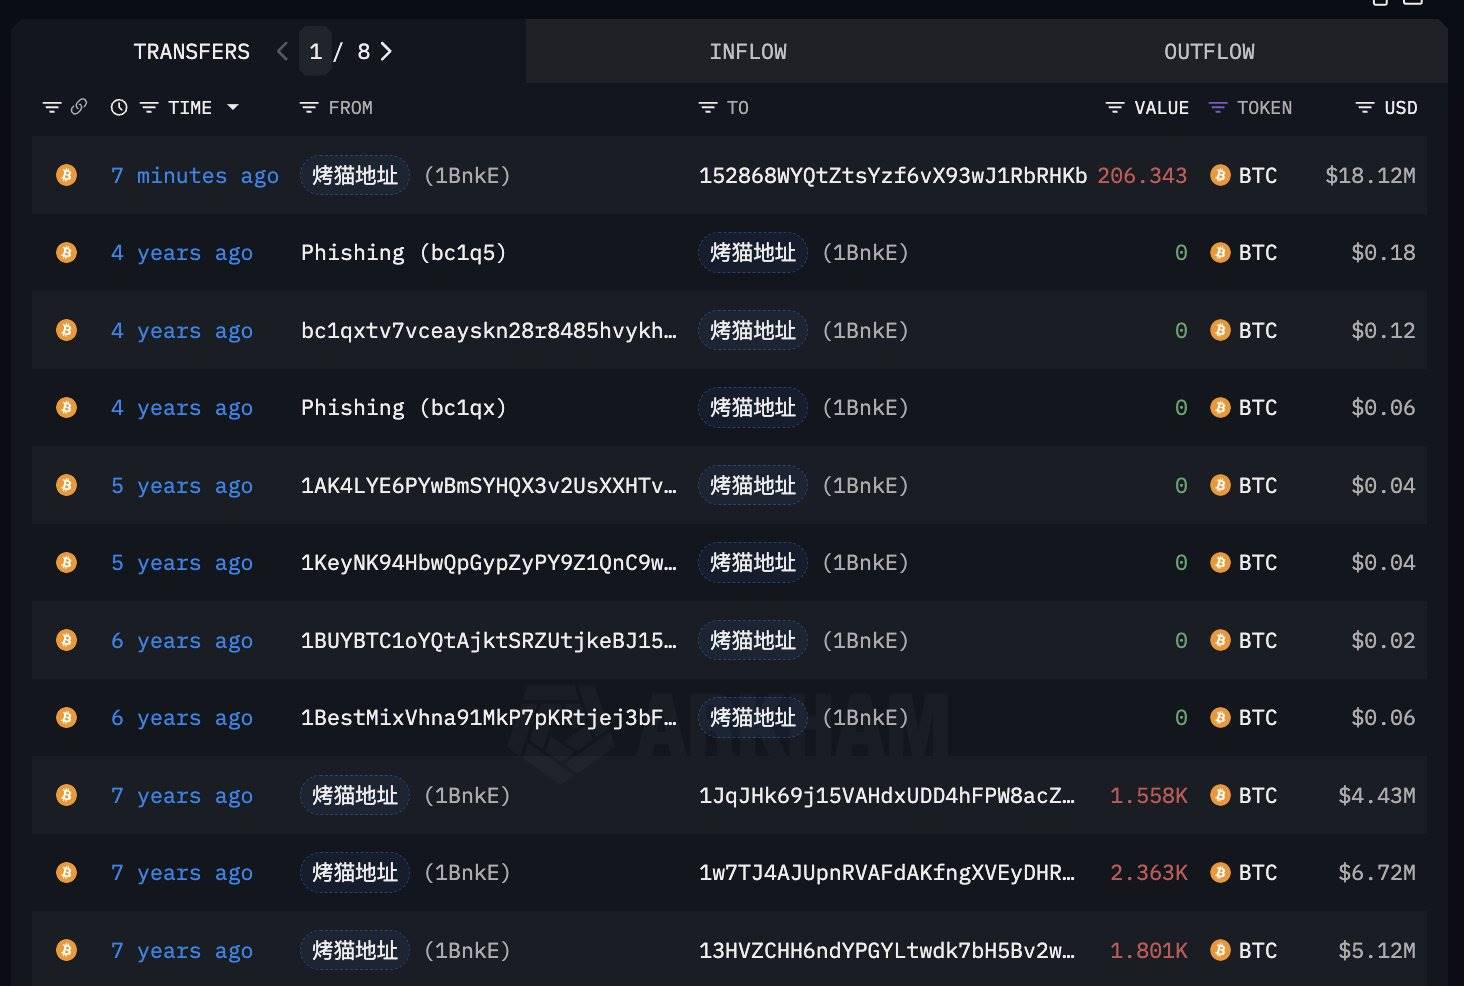Click the page number field showing 1
1464x986 pixels.
(x=315, y=52)
